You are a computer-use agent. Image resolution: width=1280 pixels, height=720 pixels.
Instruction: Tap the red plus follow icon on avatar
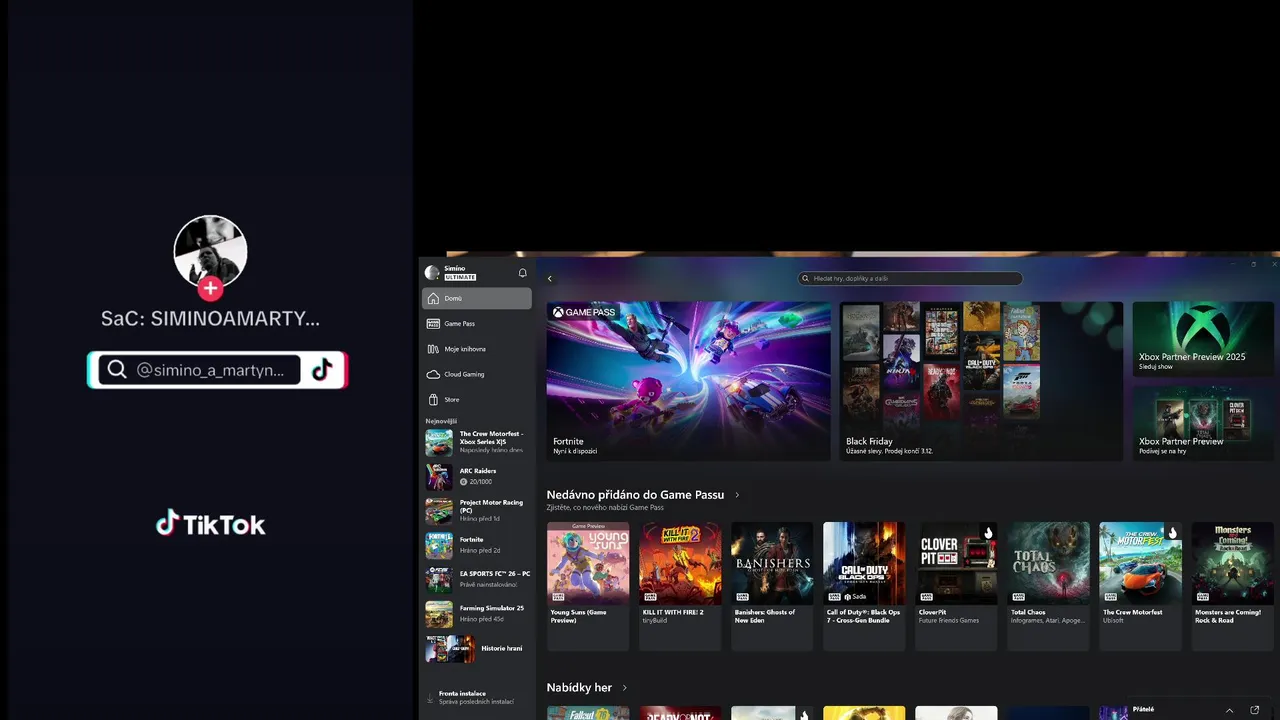(210, 288)
